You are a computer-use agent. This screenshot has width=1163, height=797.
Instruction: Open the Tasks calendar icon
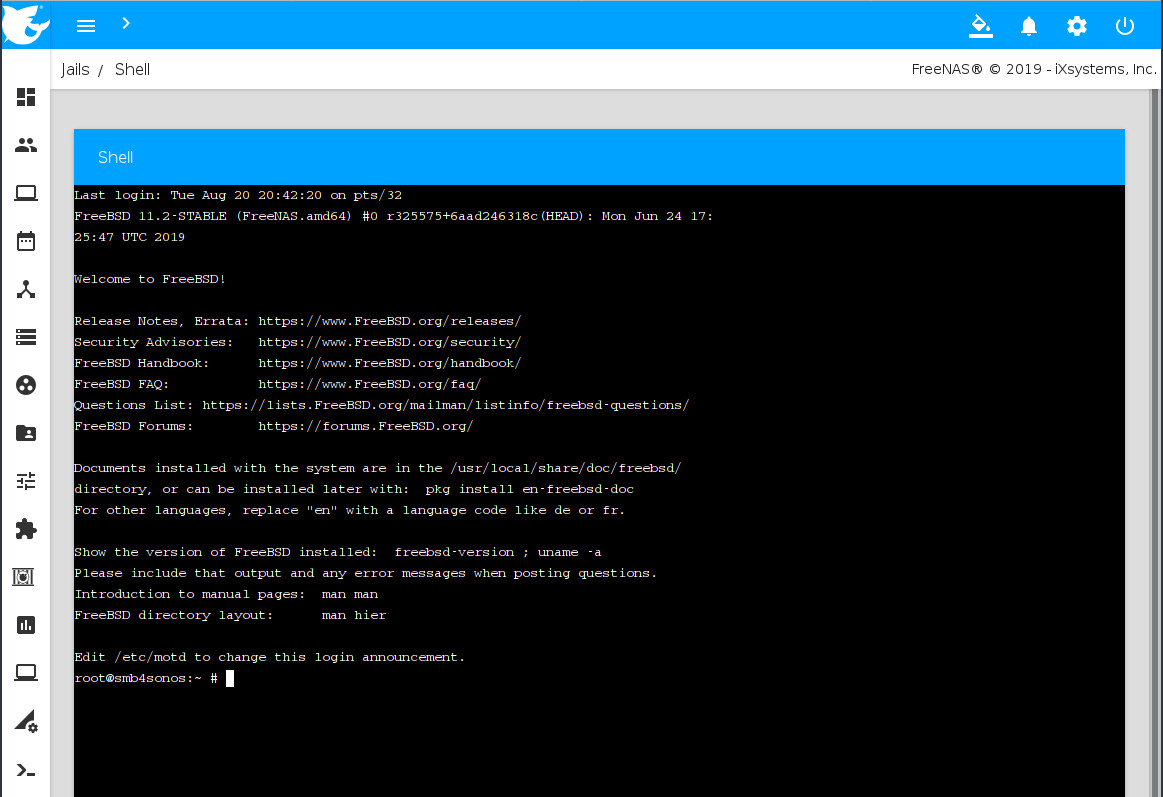(x=26, y=241)
